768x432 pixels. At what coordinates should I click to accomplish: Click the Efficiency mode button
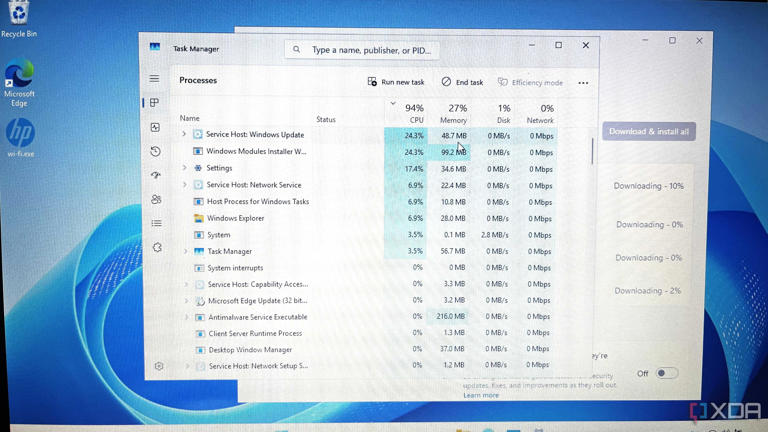[x=530, y=82]
